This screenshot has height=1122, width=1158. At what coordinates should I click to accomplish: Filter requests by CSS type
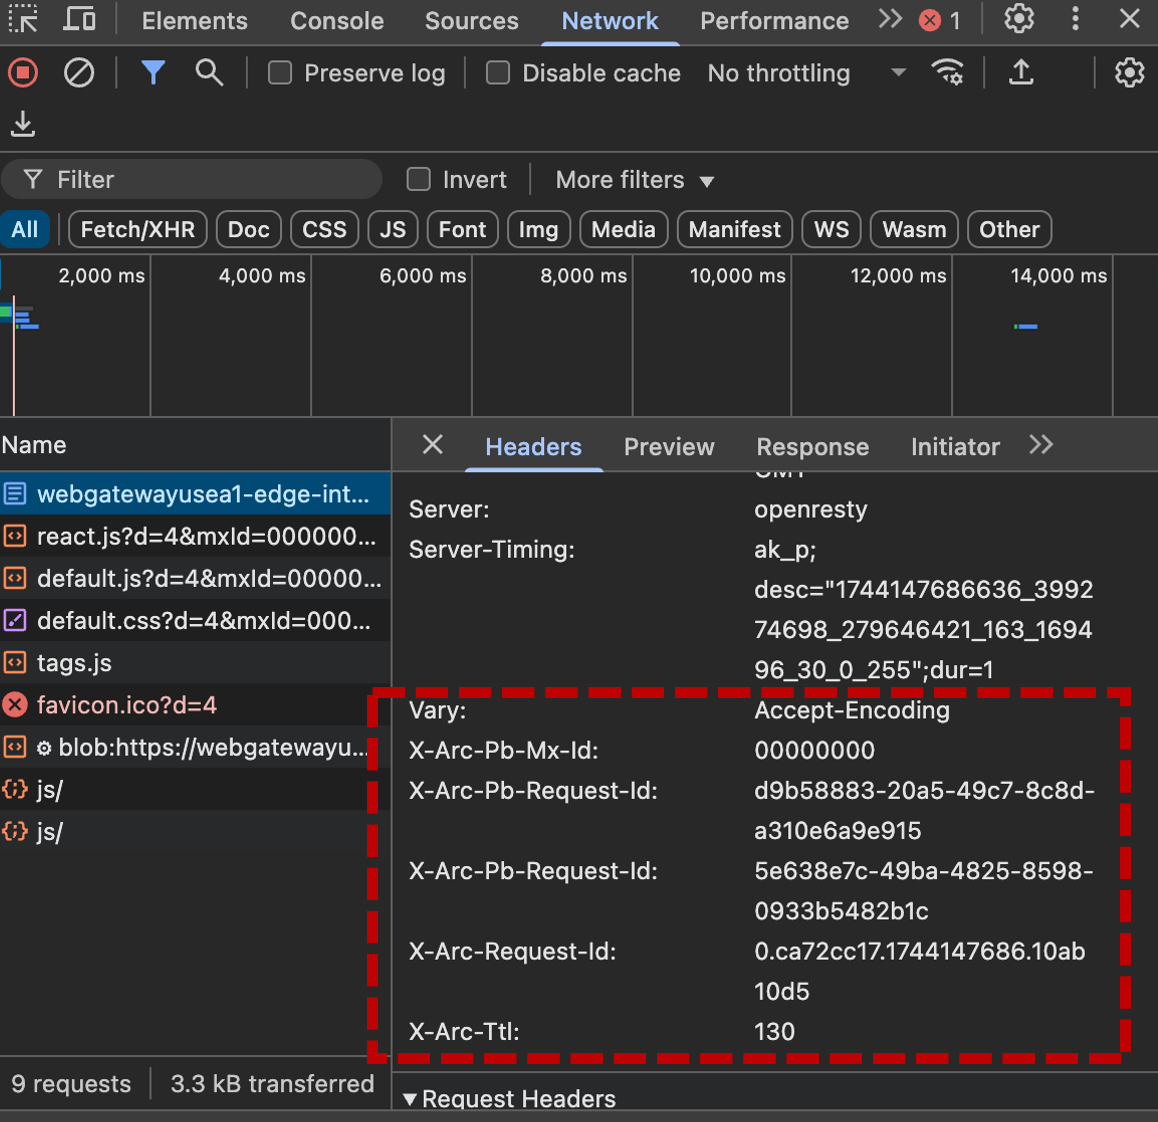(x=324, y=229)
